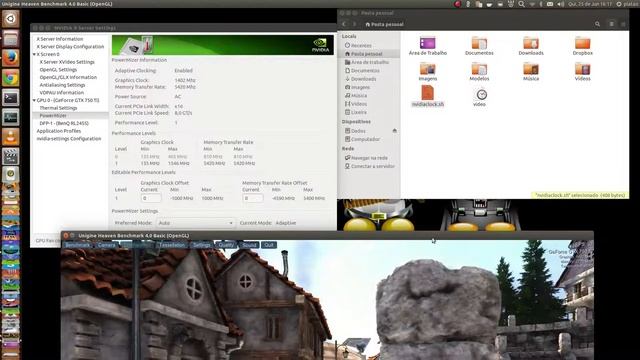Screen dimensions: 640x360
Task: Open the Files manager icon in the dock
Action: [11, 38]
